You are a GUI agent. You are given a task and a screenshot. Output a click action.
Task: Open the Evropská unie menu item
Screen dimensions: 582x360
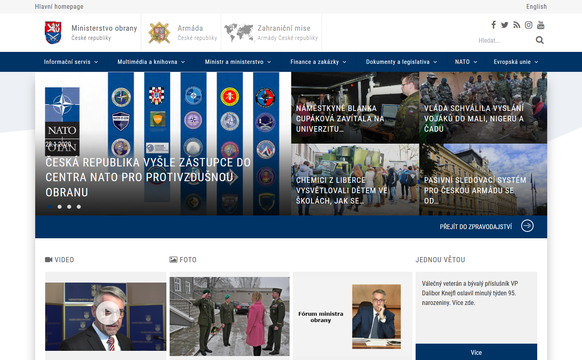coord(516,62)
